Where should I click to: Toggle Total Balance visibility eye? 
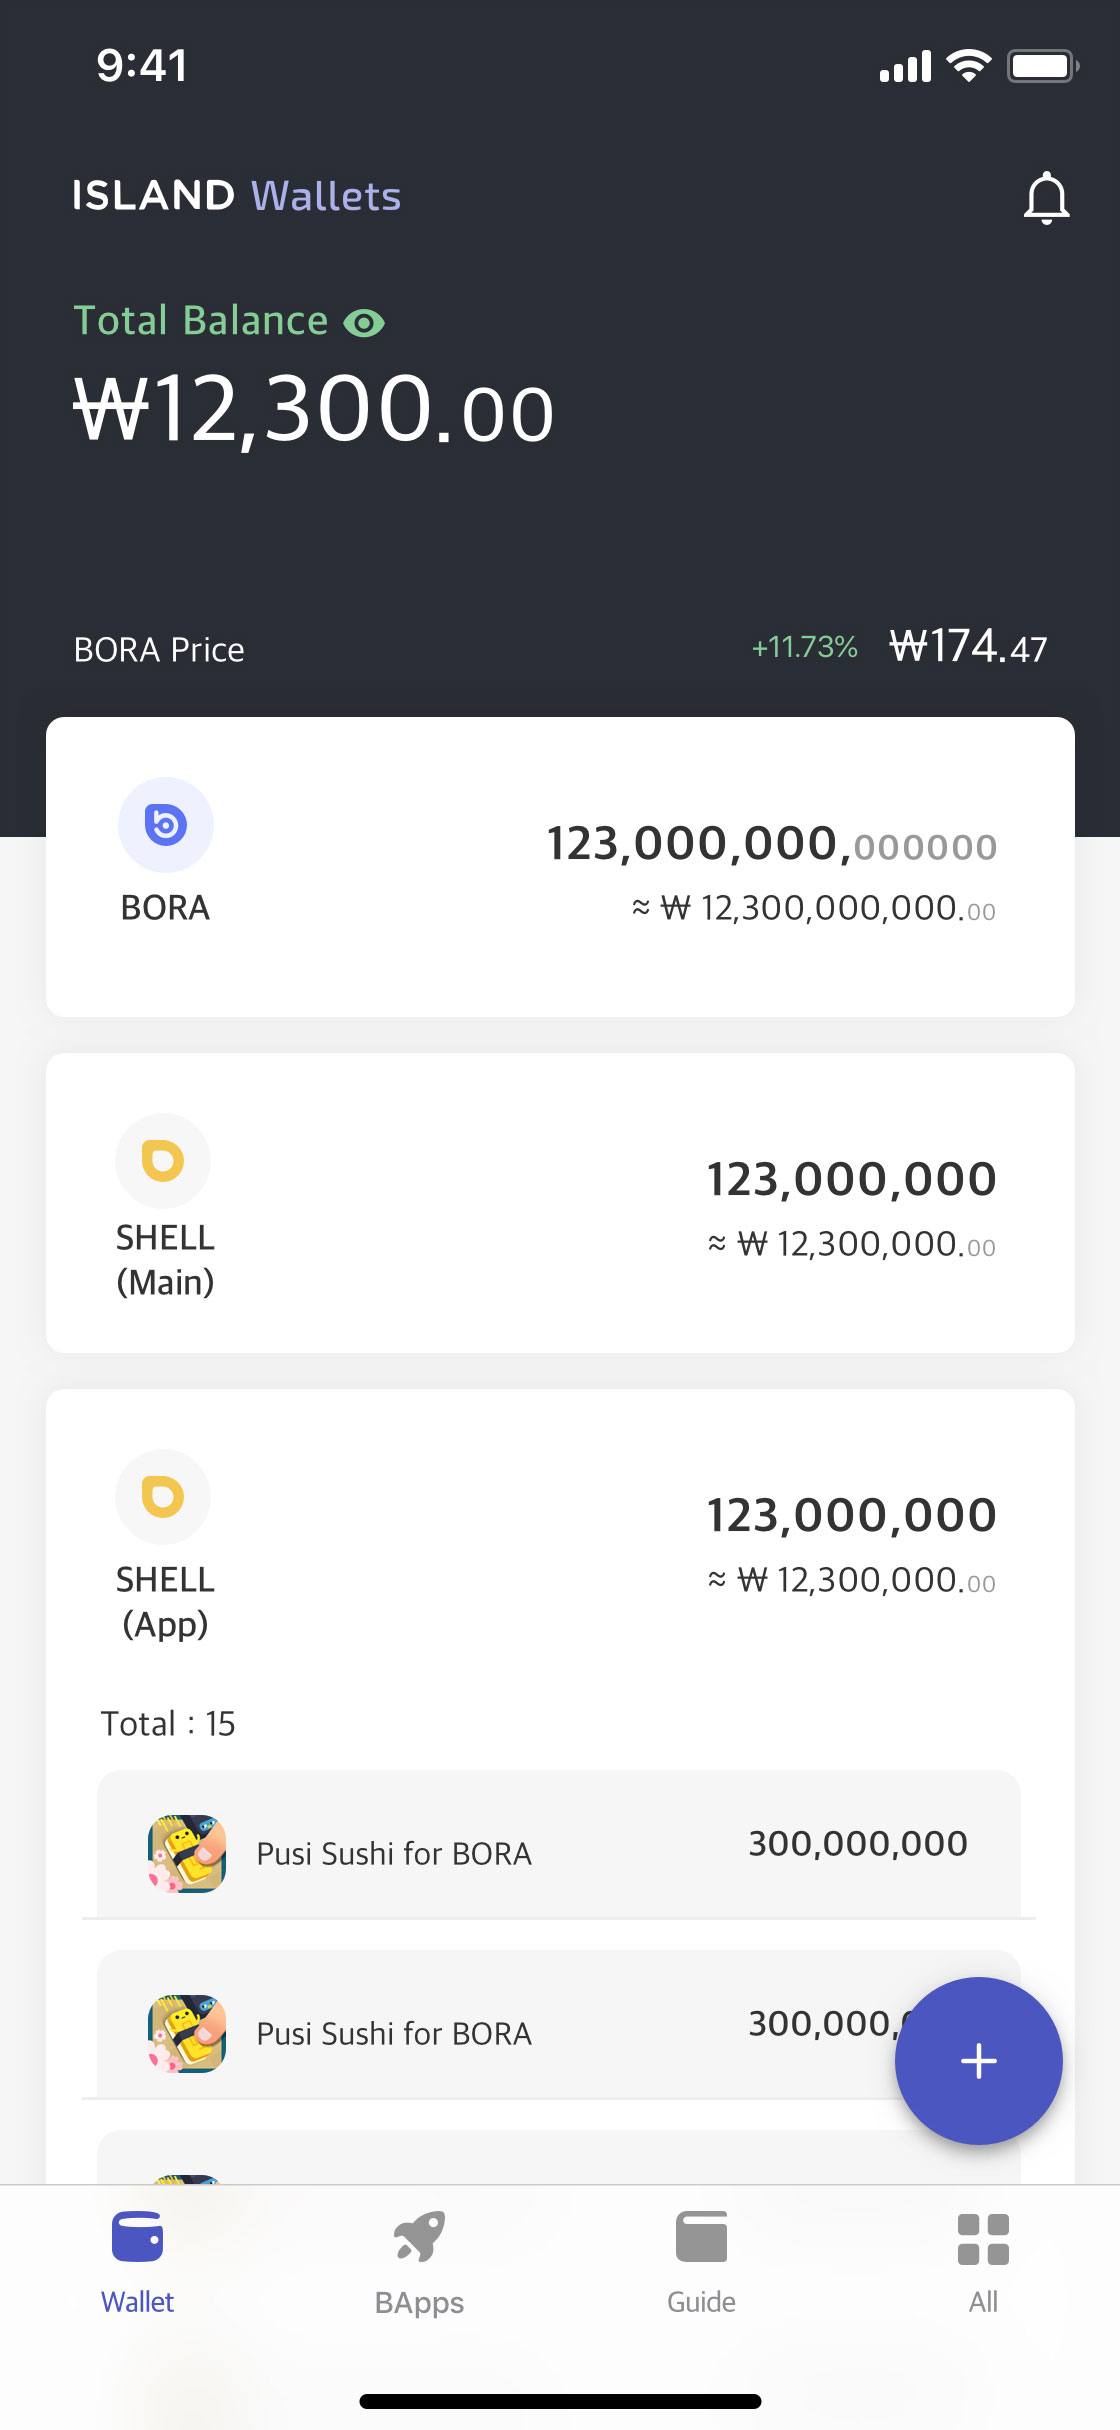coord(364,323)
